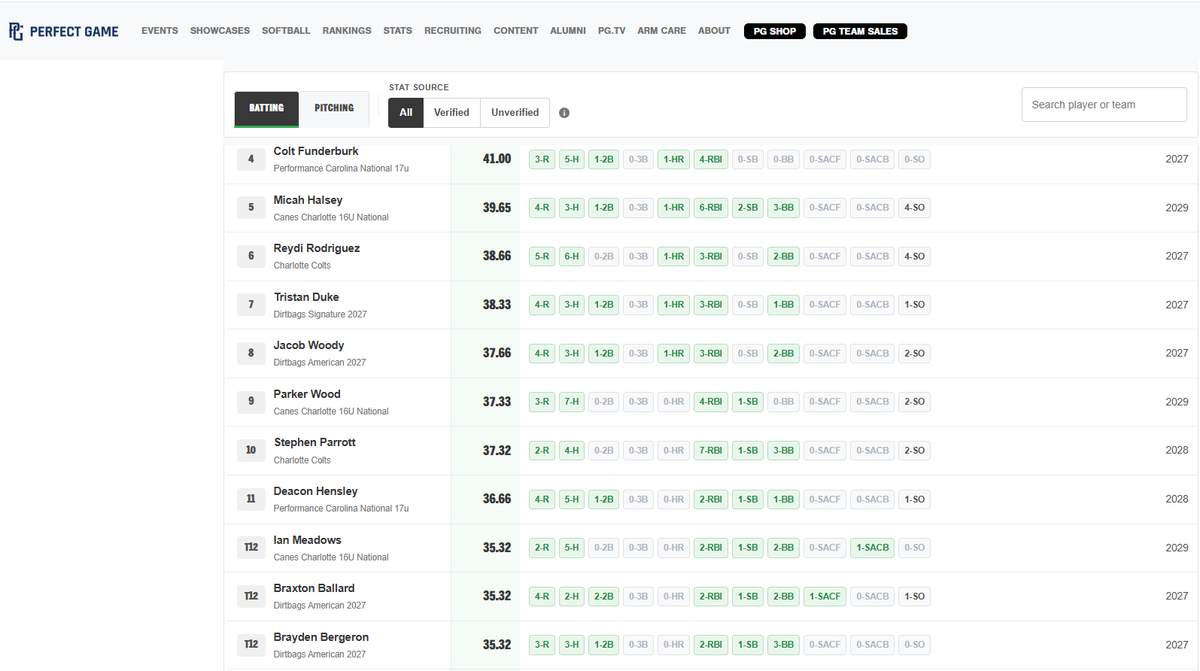The height and width of the screenshot is (671, 1200).
Task: Click Ian Meadows' 1-SACB stat badge
Action: point(872,548)
